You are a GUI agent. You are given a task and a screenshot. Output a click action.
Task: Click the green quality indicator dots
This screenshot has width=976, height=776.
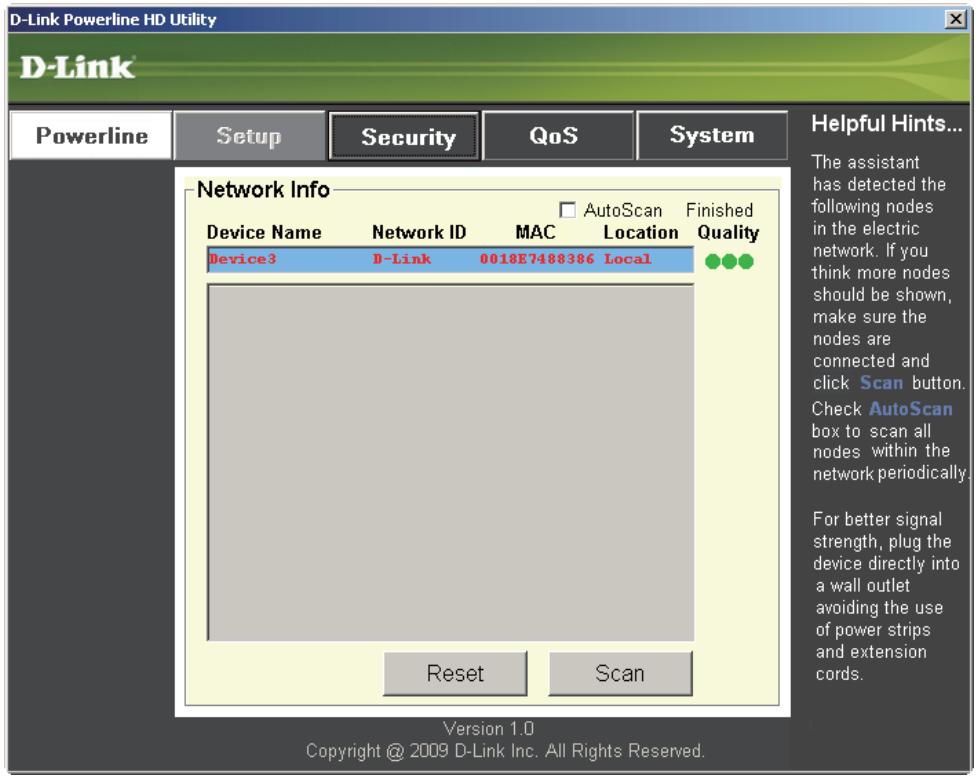tap(729, 261)
